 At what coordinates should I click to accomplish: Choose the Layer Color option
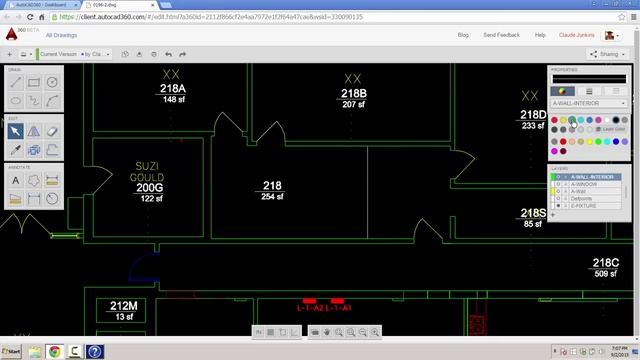pos(611,129)
